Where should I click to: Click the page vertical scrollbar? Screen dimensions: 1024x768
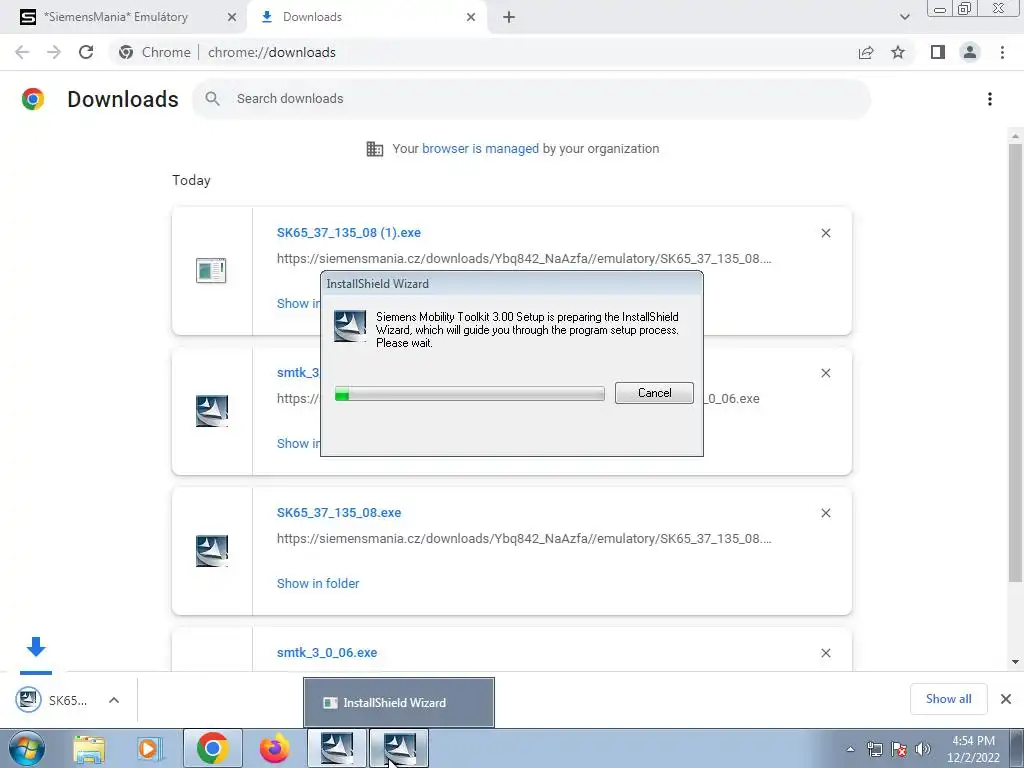pyautogui.click(x=1015, y=363)
